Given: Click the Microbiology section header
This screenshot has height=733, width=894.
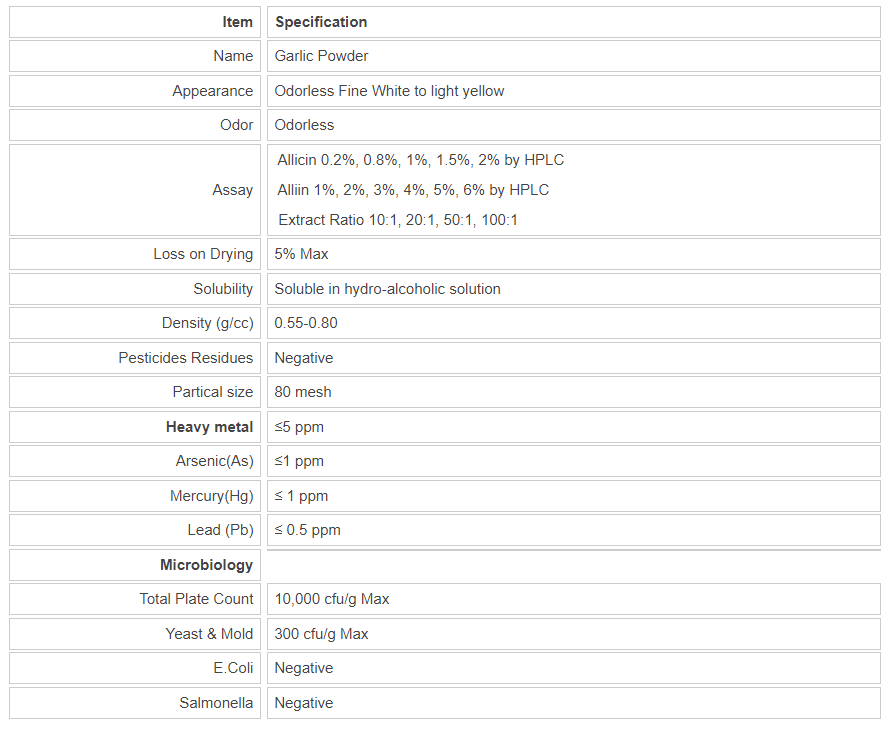Looking at the screenshot, I should (206, 565).
